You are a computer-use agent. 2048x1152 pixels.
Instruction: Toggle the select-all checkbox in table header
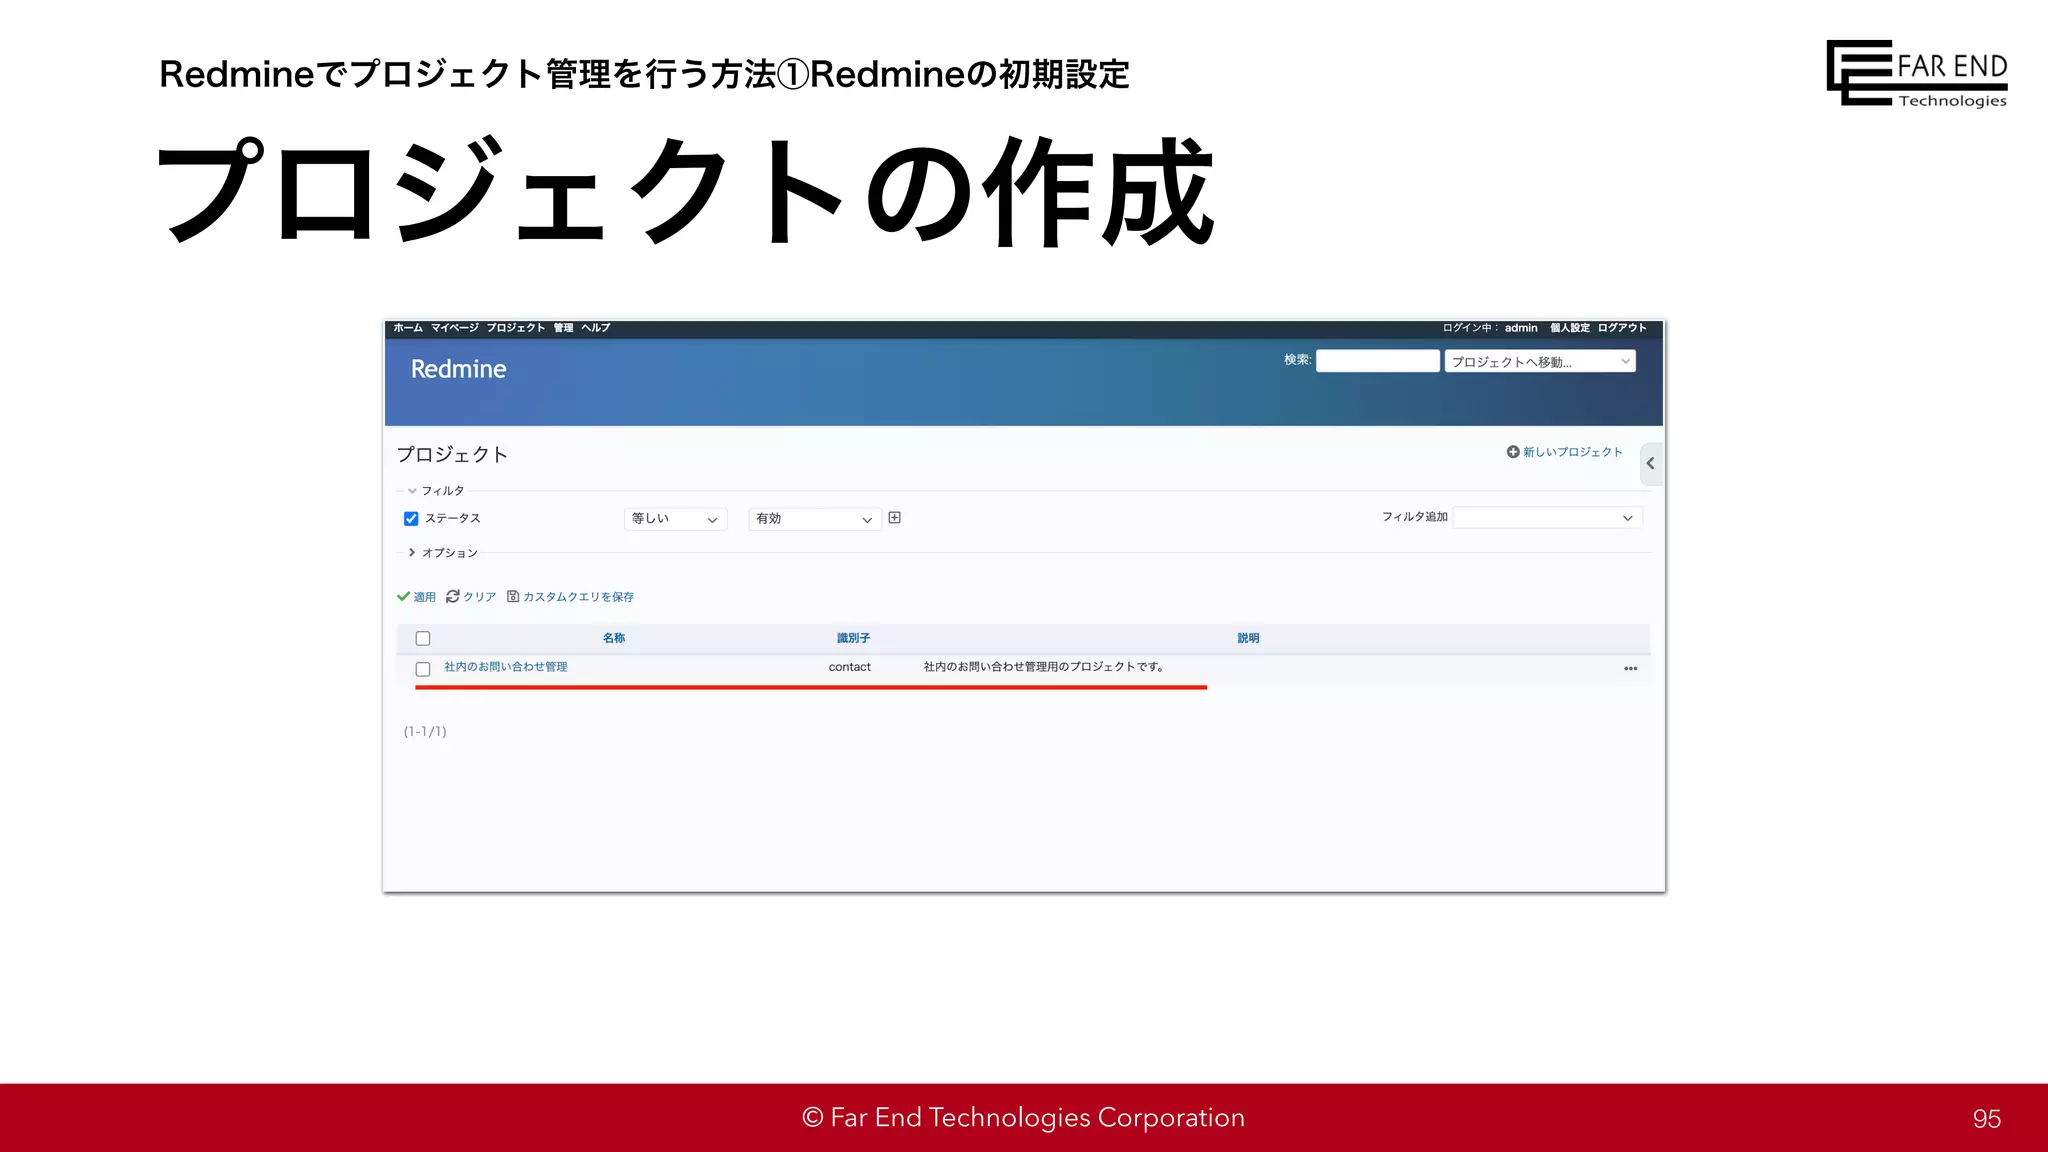point(423,639)
